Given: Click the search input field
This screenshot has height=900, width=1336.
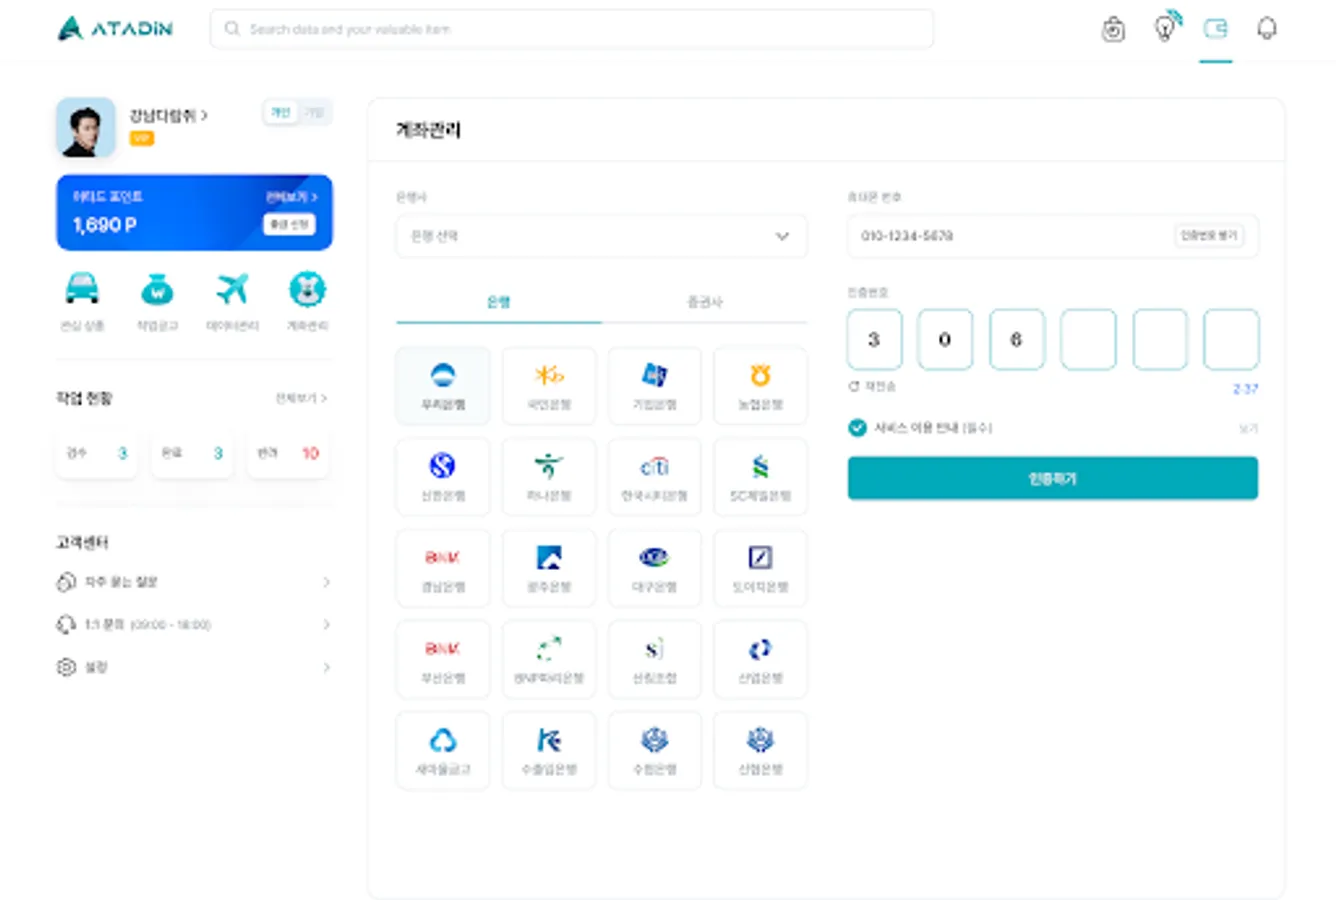Looking at the screenshot, I should 572,29.
